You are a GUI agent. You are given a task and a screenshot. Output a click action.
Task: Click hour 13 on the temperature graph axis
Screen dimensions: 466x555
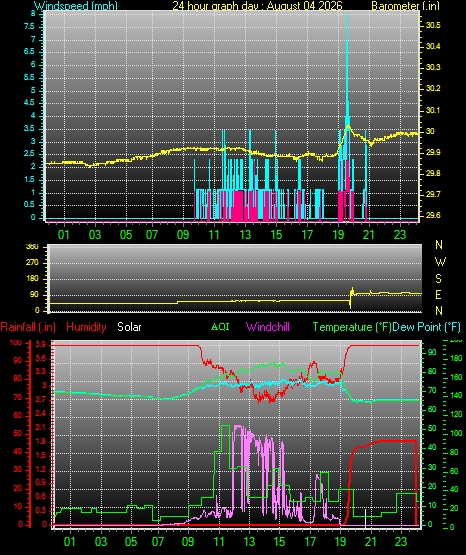249,542
